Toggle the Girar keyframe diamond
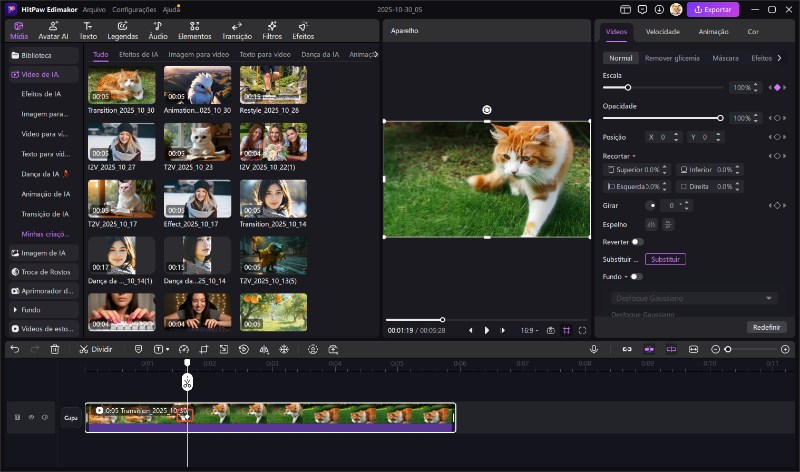Screen dimensions: 800x472 [777, 205]
